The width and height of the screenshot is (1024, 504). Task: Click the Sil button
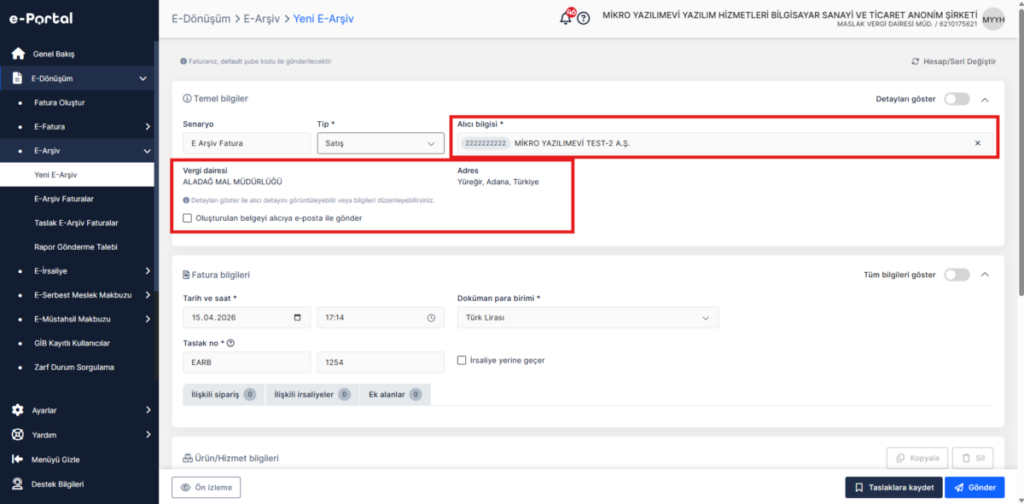pyautogui.click(x=973, y=458)
